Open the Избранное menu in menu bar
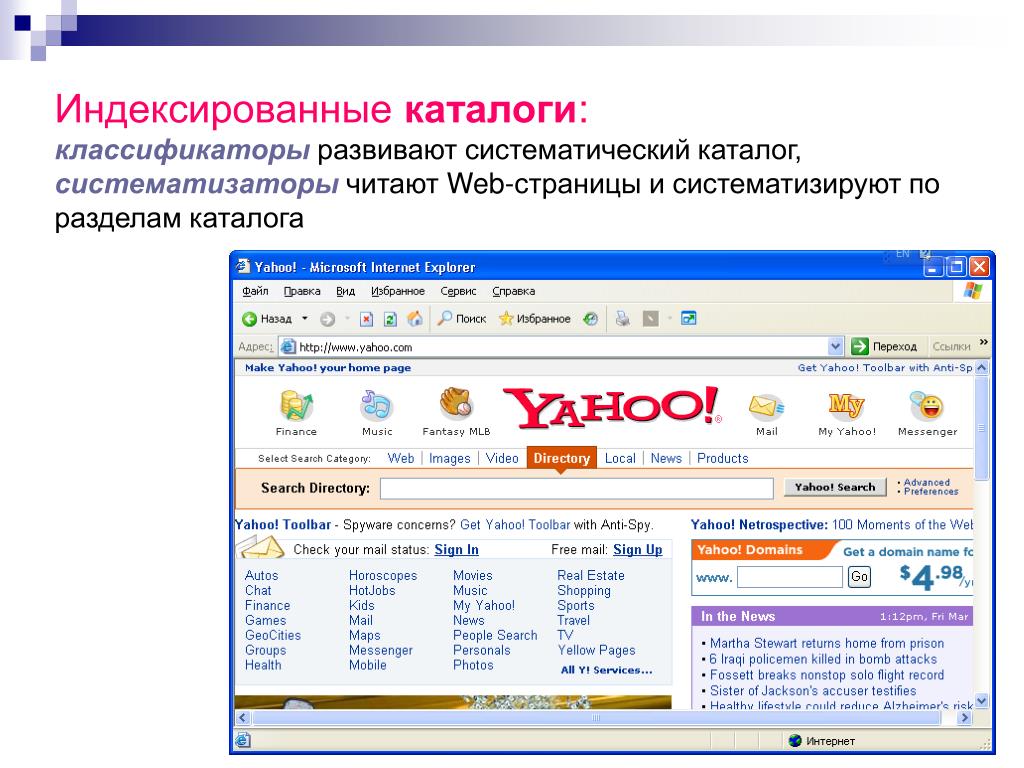This screenshot has width=1024, height=768. [x=398, y=291]
